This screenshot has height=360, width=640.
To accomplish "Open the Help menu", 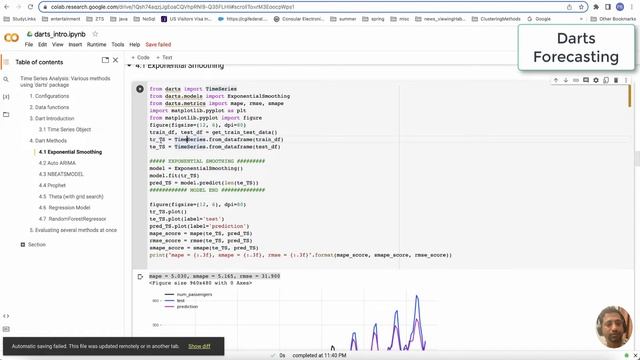I will point(135,44).
